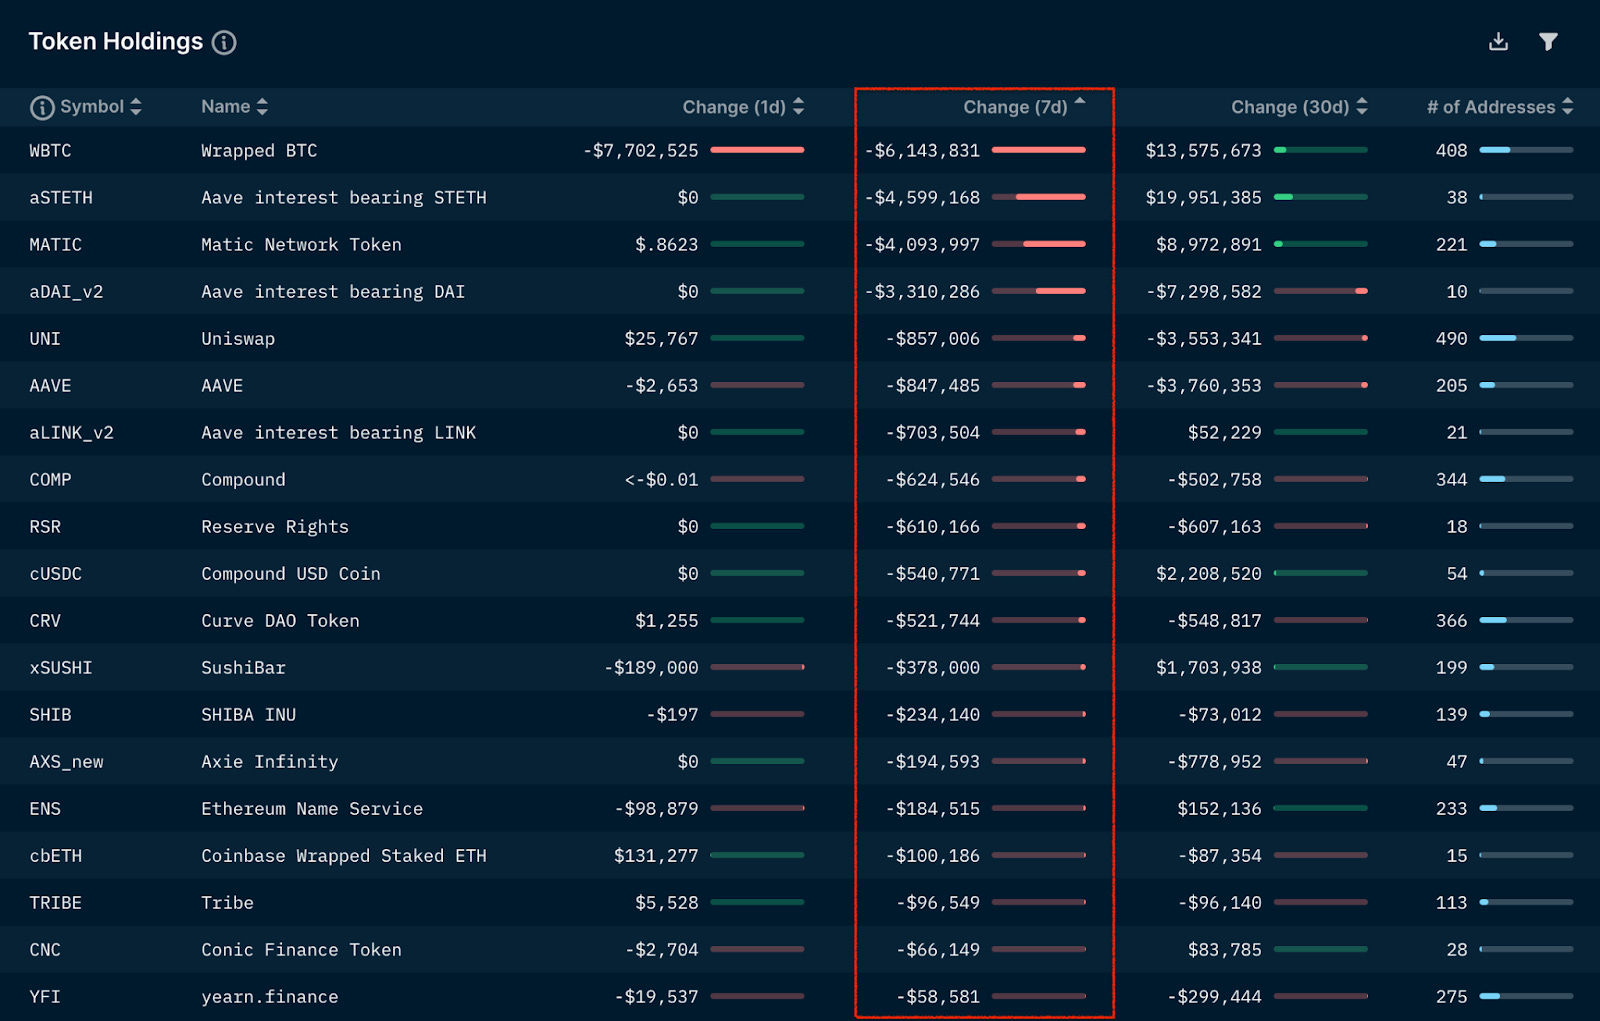The image size is (1600, 1021).
Task: Sort by Name column arrows
Action: click(x=262, y=106)
